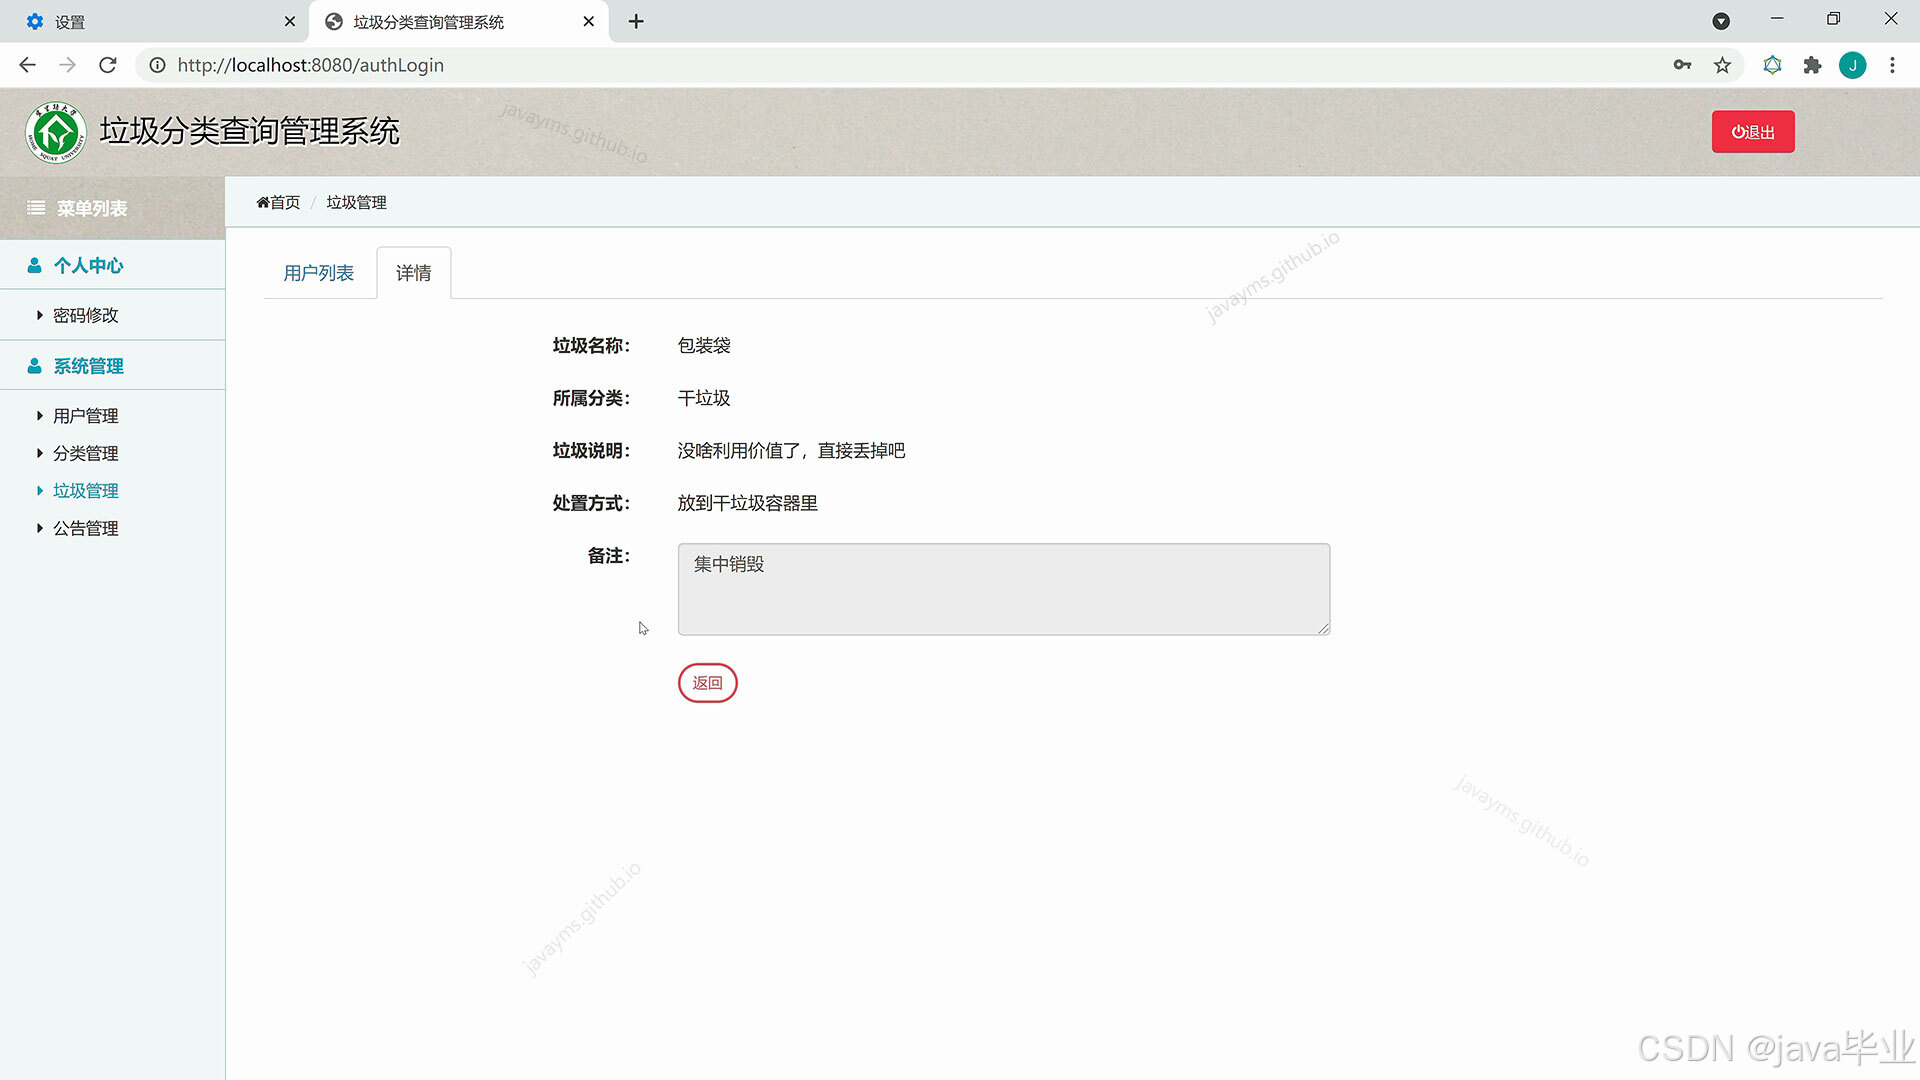The image size is (1920, 1080).
Task: Open the Extensions puzzle icon
Action: pyautogui.click(x=1812, y=65)
